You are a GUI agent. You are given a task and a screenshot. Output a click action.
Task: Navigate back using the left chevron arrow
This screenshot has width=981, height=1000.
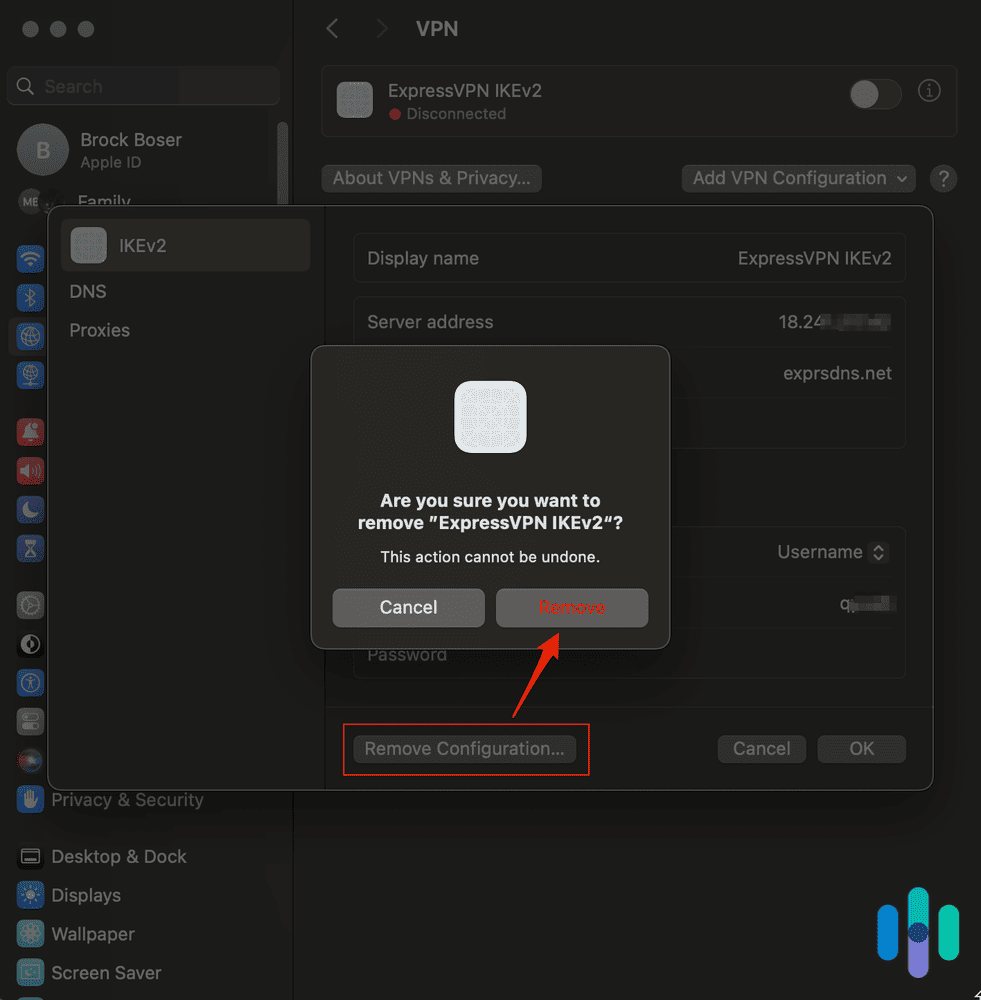click(332, 29)
